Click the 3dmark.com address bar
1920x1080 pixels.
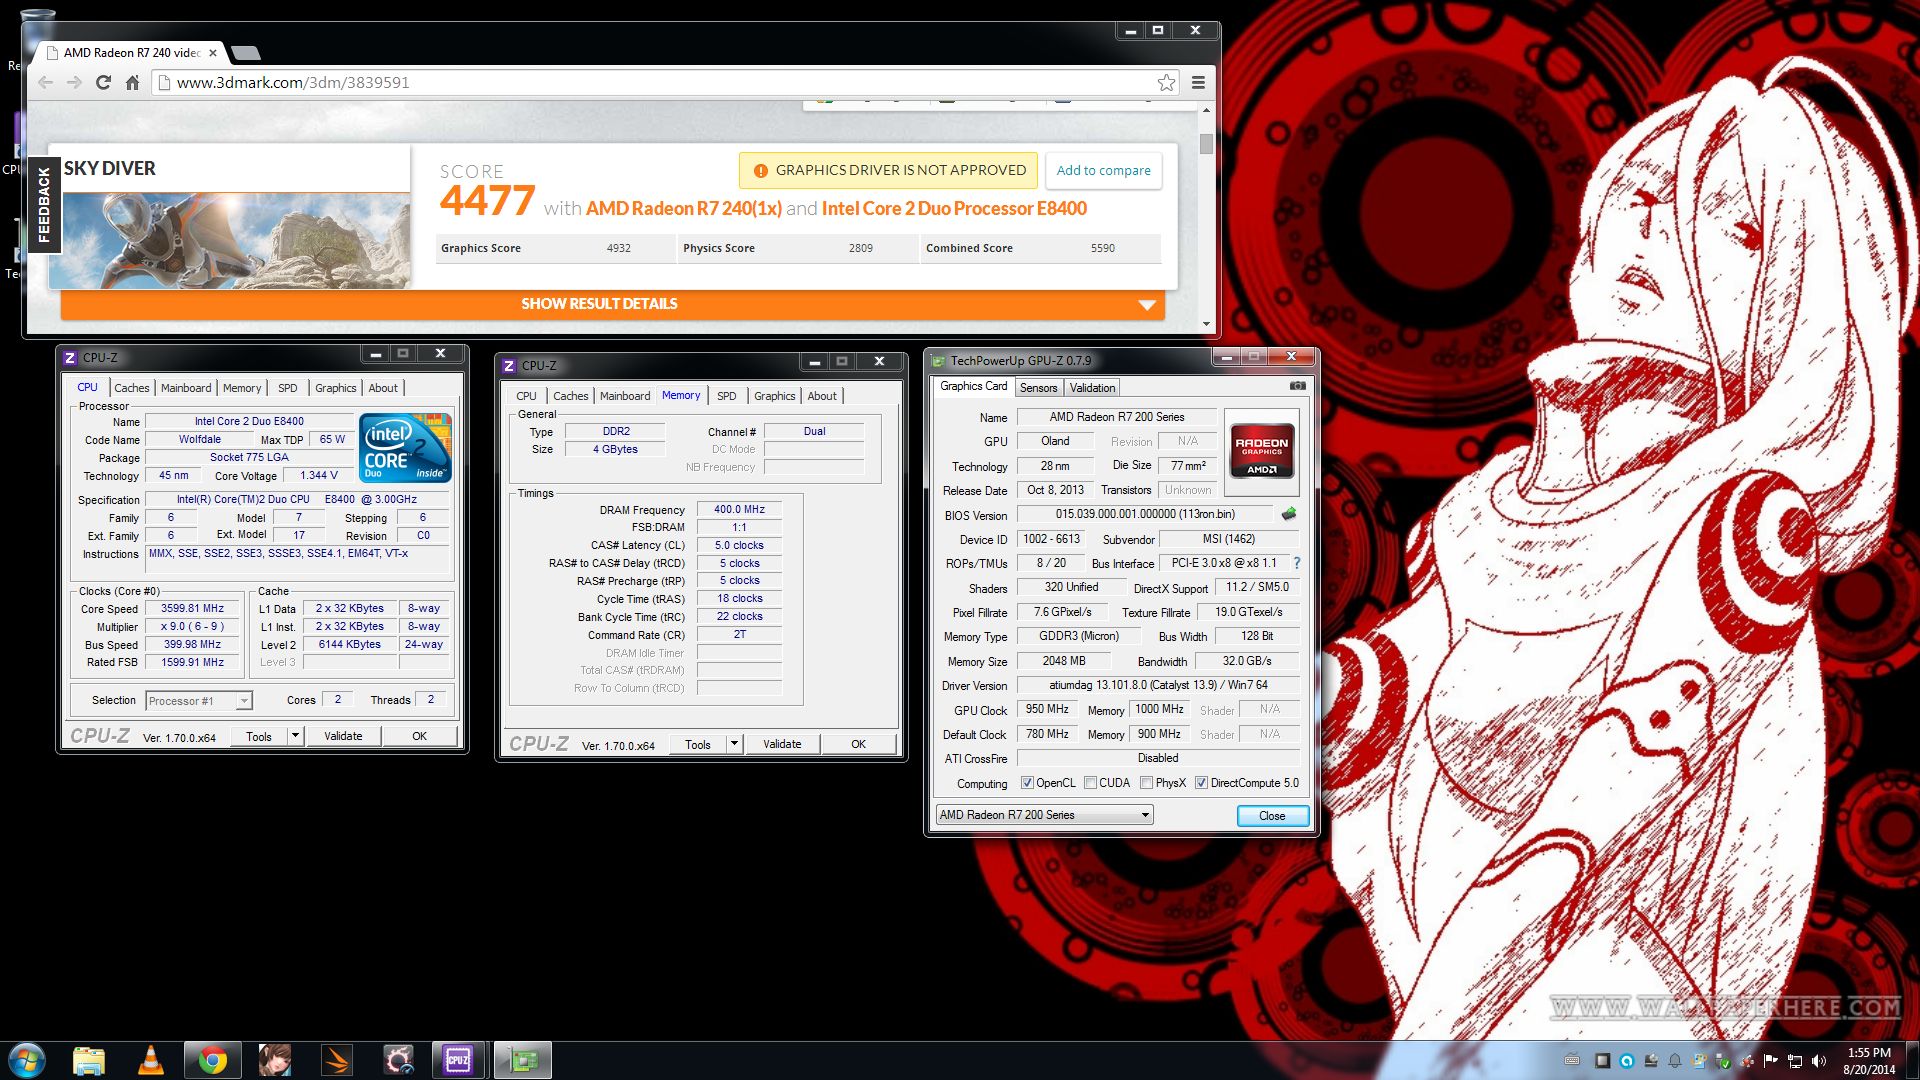point(665,83)
